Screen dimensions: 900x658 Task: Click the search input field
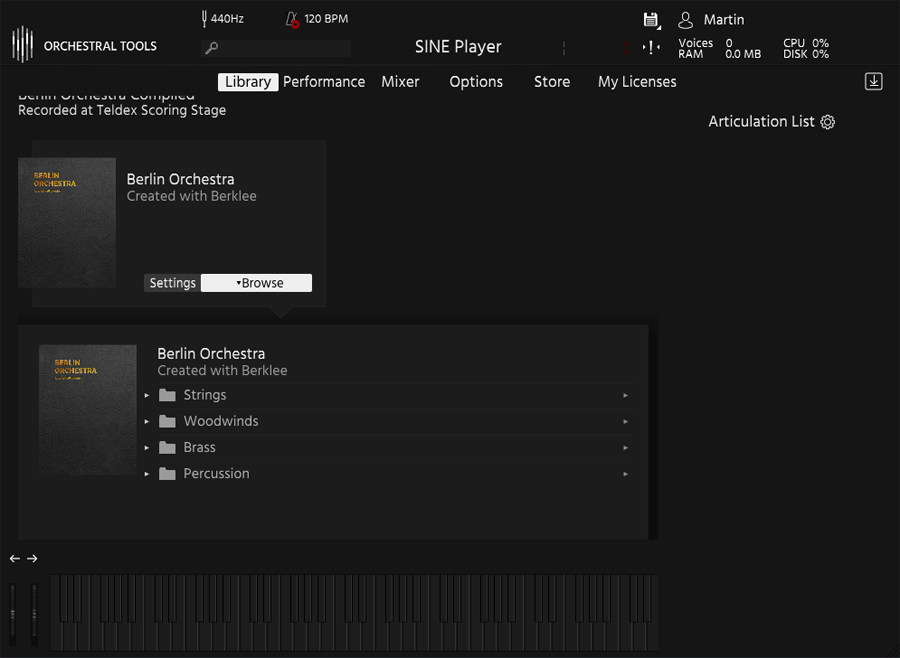(x=276, y=48)
